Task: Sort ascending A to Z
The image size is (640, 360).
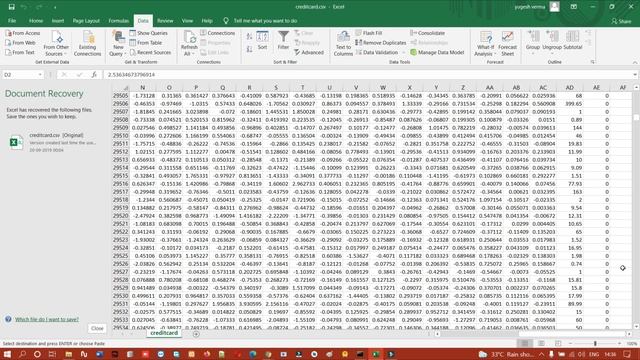Action: pyautogui.click(x=249, y=36)
